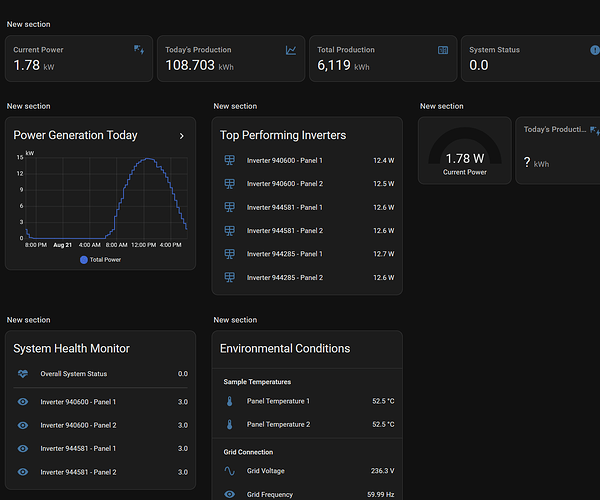Click the heart pulse icon beside Overall System Status
Image resolution: width=600 pixels, height=500 pixels.
pyautogui.click(x=23, y=374)
